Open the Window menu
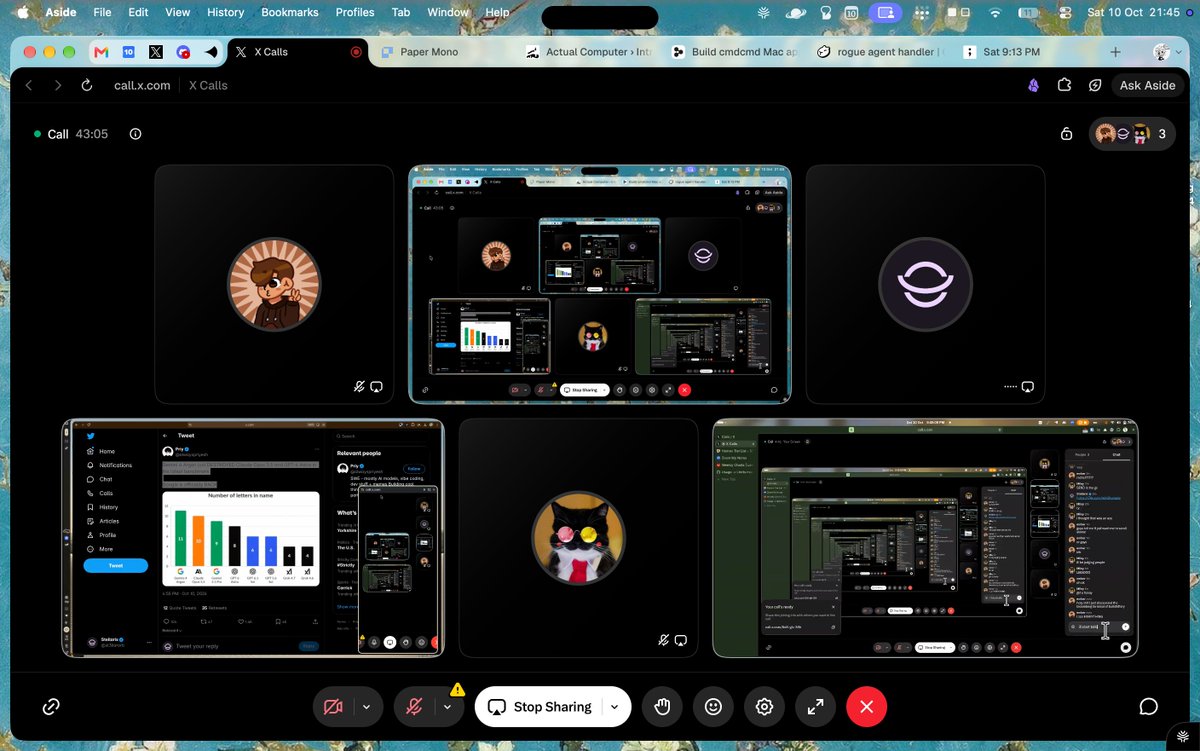 point(448,13)
